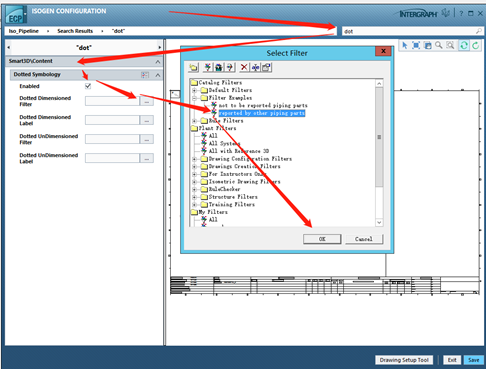
Task: Click New Filter icon in Select Filter toolbar
Action: tap(208, 67)
